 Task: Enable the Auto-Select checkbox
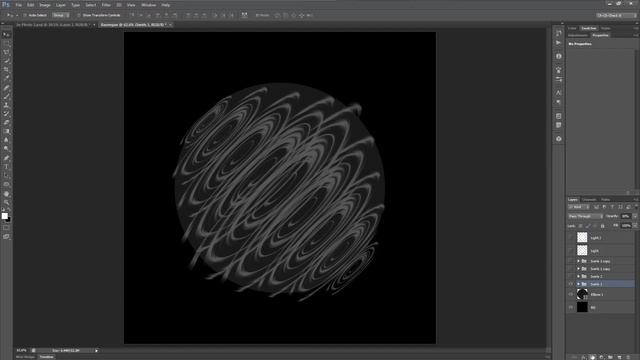(24, 15)
